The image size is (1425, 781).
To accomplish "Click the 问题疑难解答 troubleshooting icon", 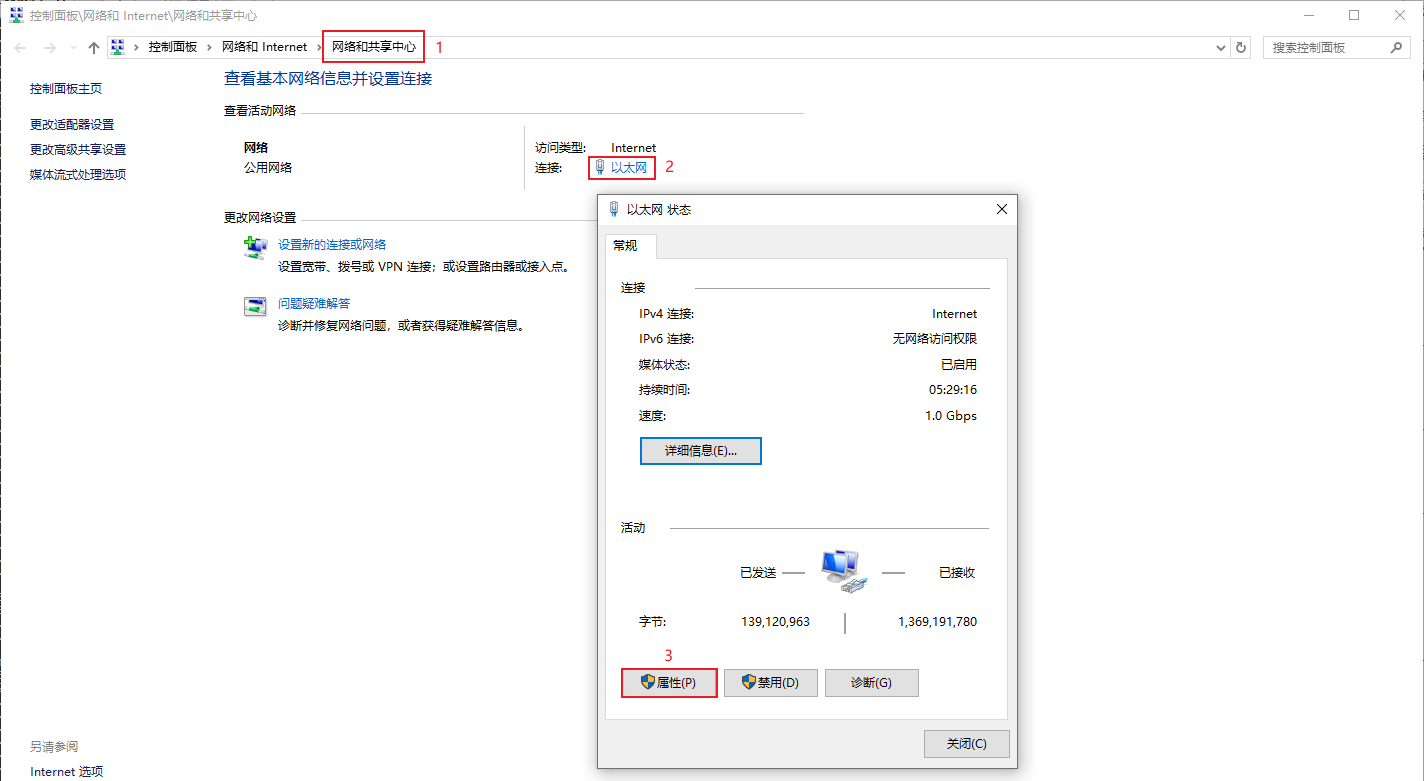I will pyautogui.click(x=255, y=307).
